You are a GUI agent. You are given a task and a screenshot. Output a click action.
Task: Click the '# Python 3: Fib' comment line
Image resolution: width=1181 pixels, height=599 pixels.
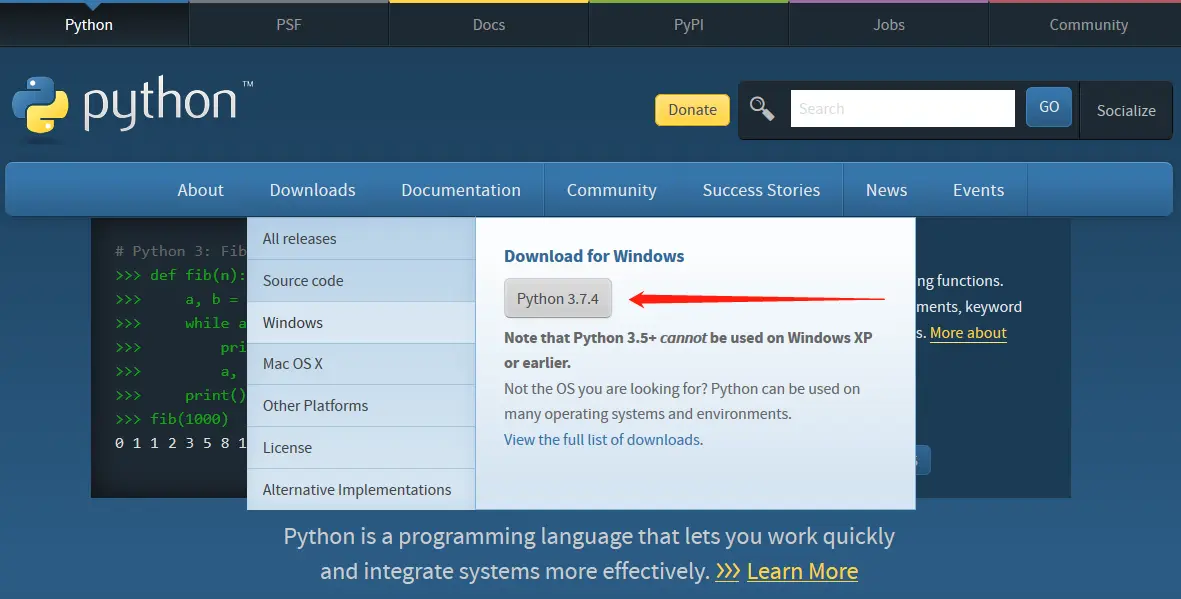point(181,251)
